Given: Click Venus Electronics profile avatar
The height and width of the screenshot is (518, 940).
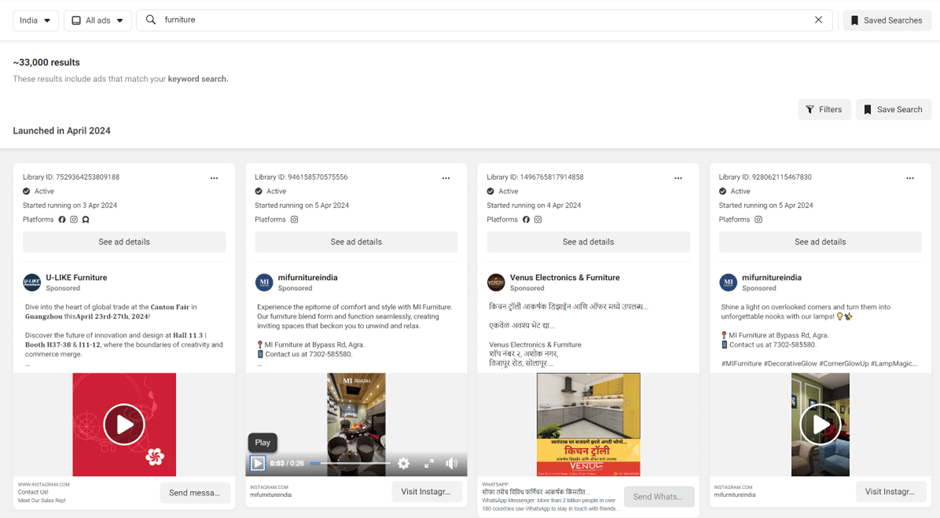Looking at the screenshot, I should click(496, 282).
